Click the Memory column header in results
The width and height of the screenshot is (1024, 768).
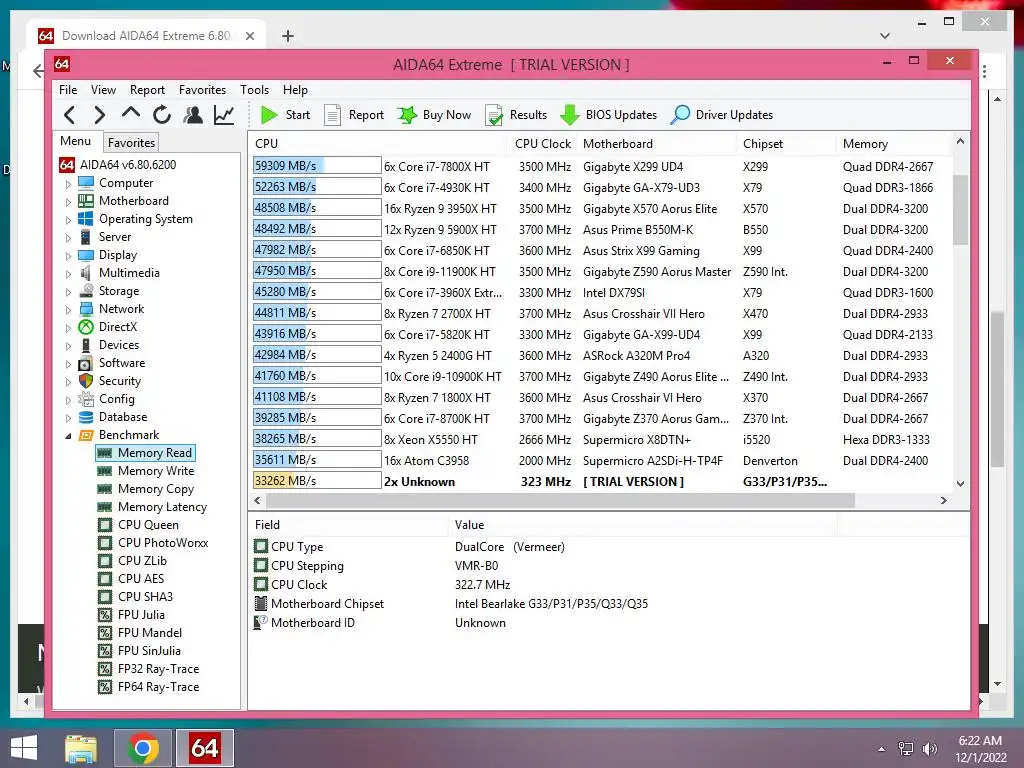(x=894, y=144)
